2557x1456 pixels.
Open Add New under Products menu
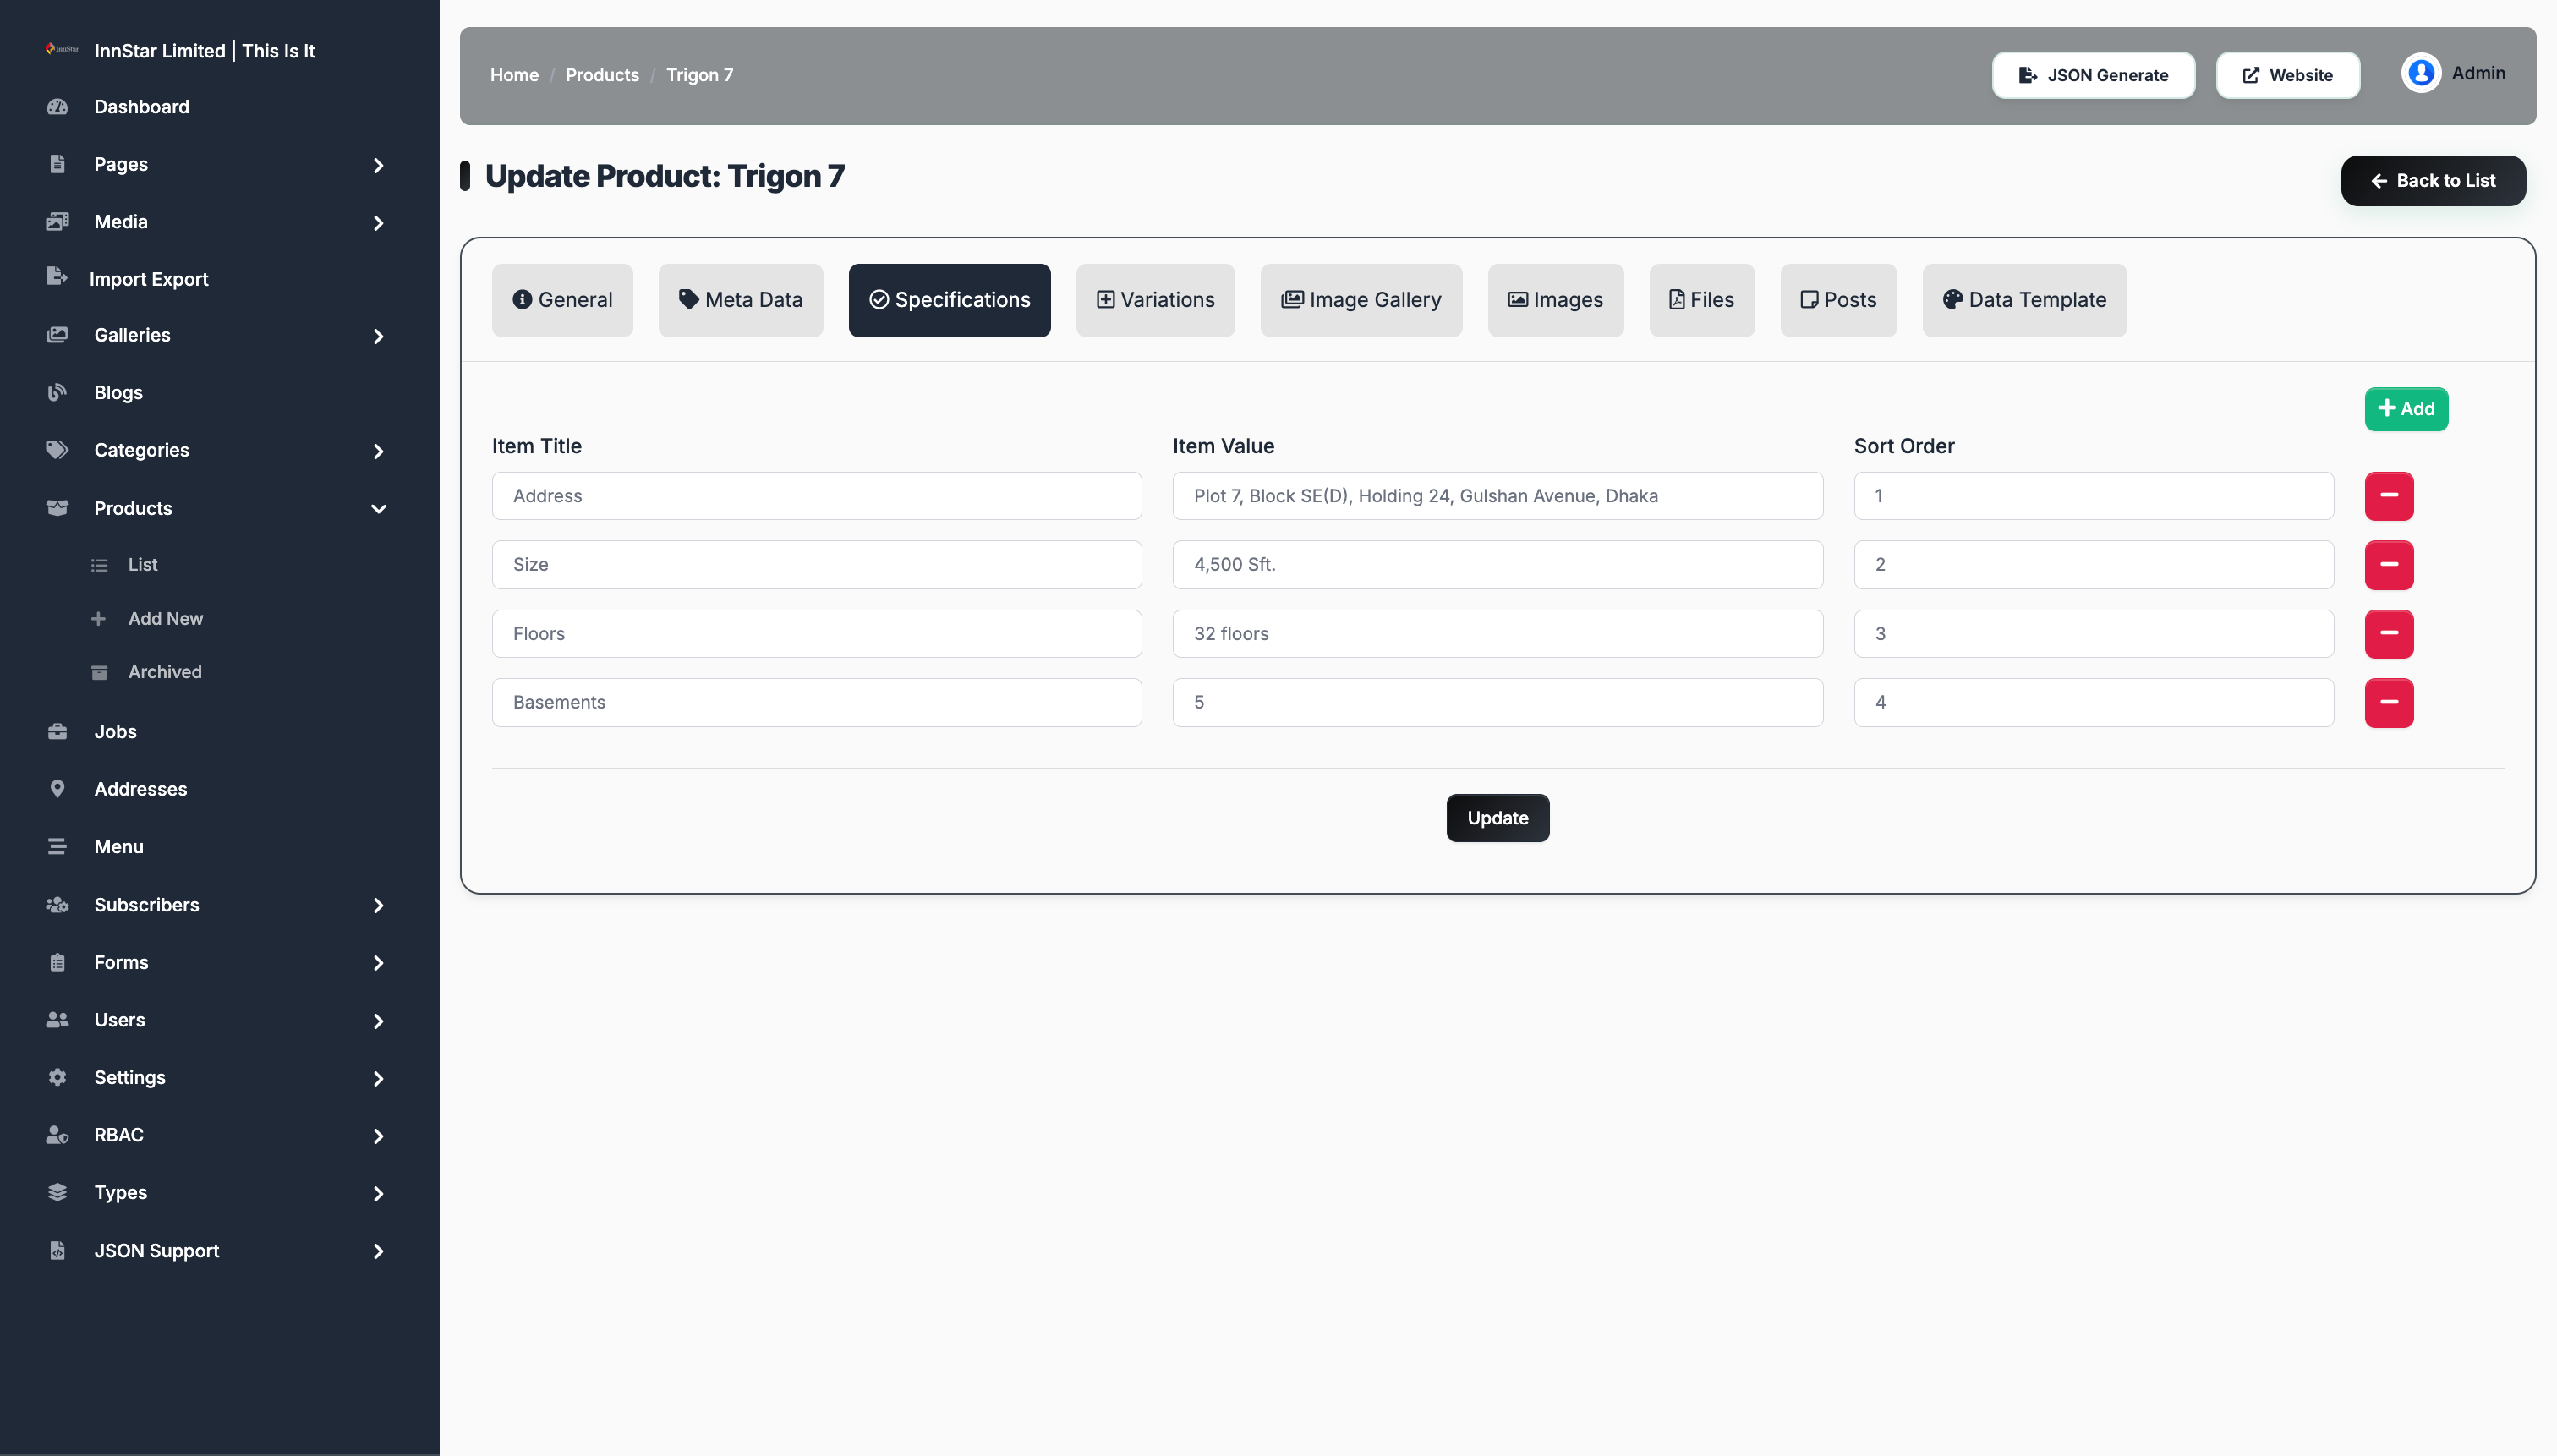tap(165, 619)
